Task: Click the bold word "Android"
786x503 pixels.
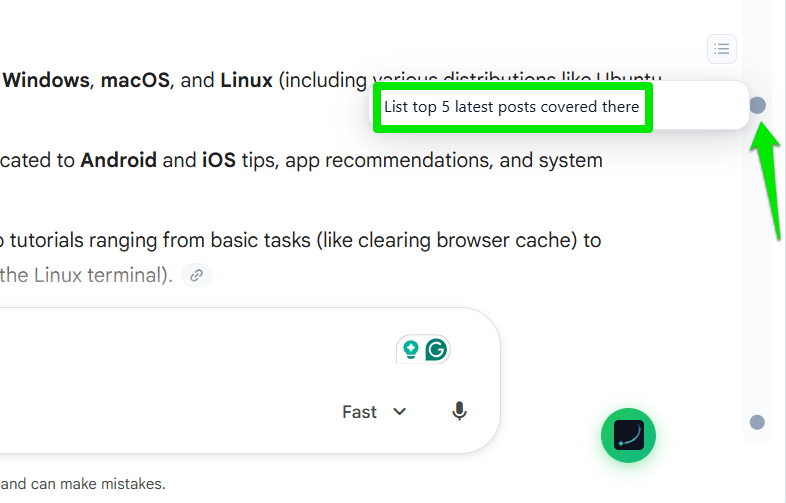Action: point(118,160)
